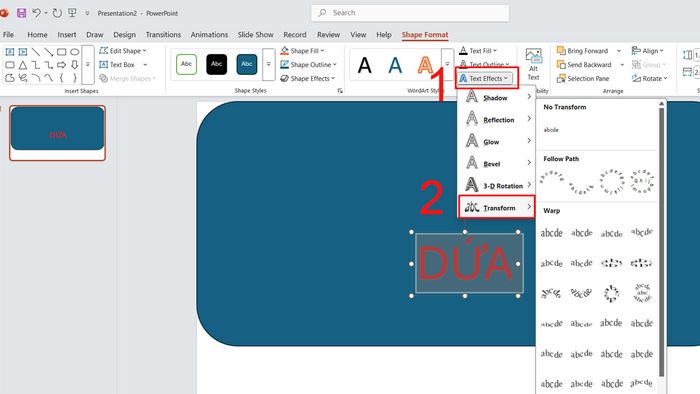Open Text Fill dropdown
The image size is (700, 394).
478,51
